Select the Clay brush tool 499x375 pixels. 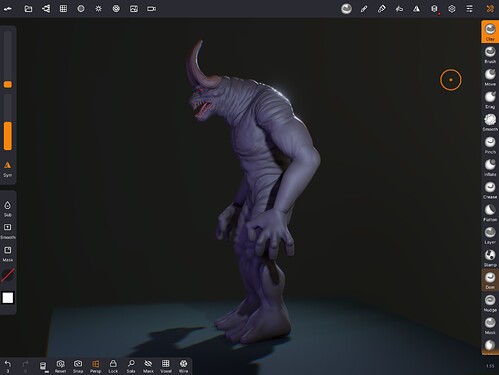click(x=490, y=32)
